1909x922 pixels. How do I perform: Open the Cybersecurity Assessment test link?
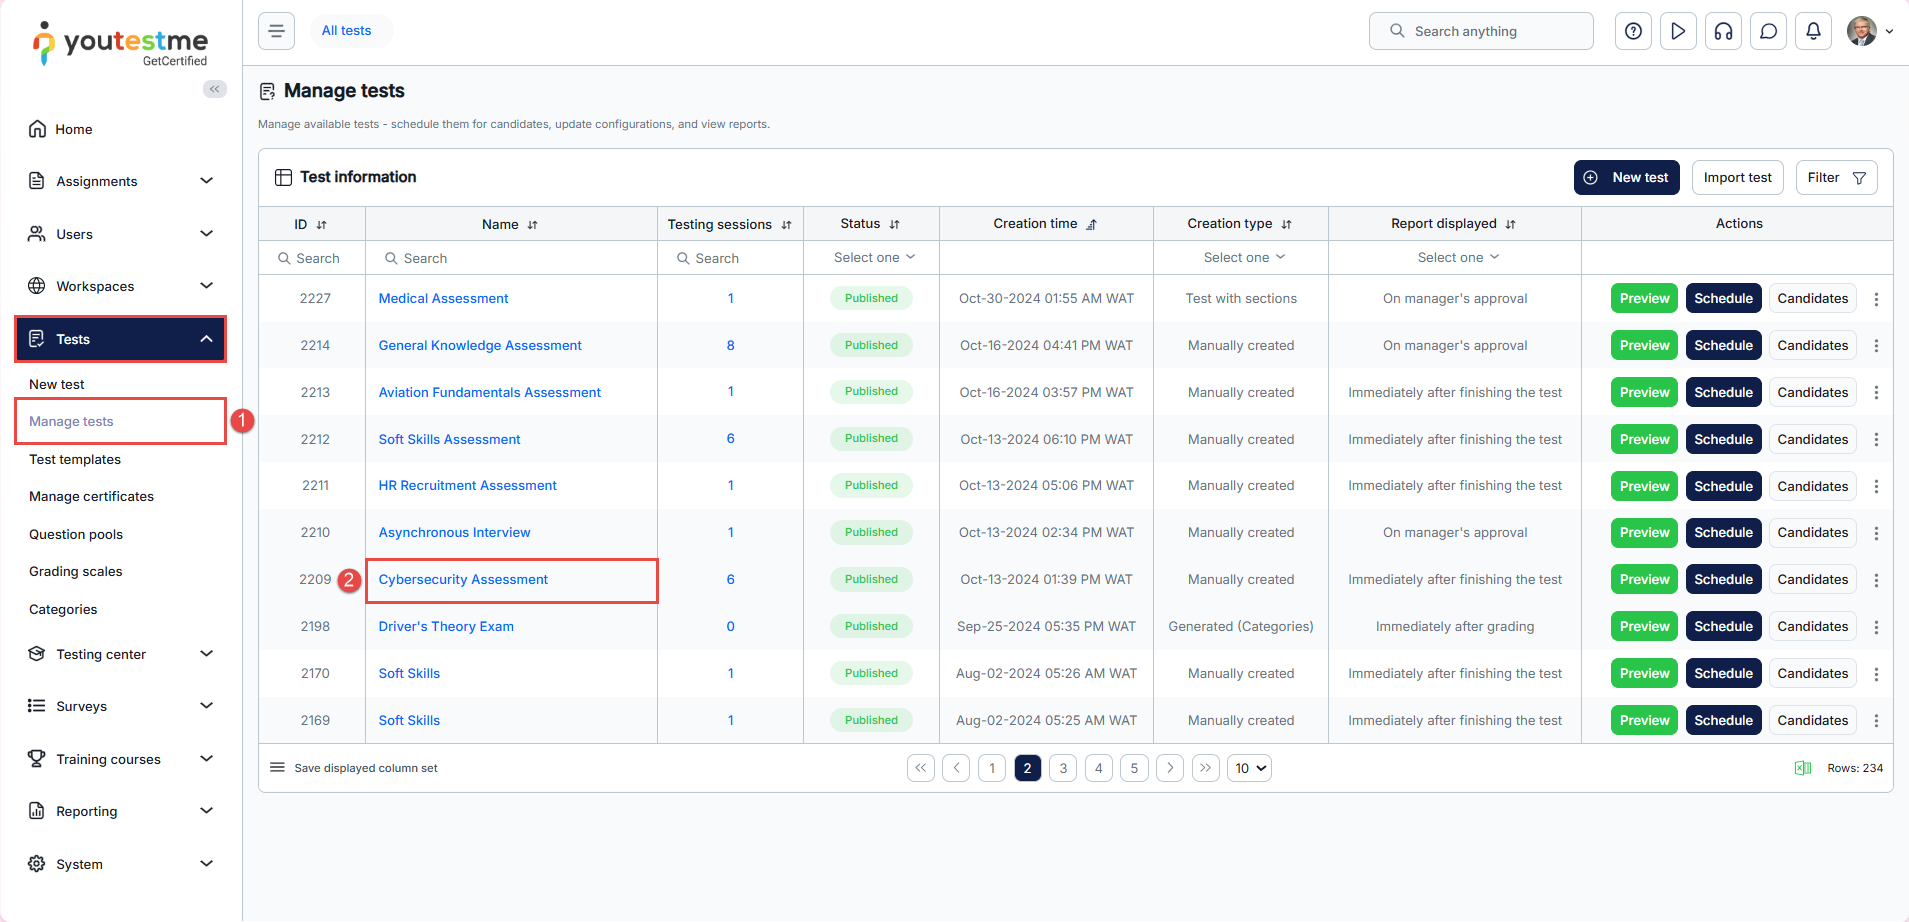pyautogui.click(x=463, y=580)
